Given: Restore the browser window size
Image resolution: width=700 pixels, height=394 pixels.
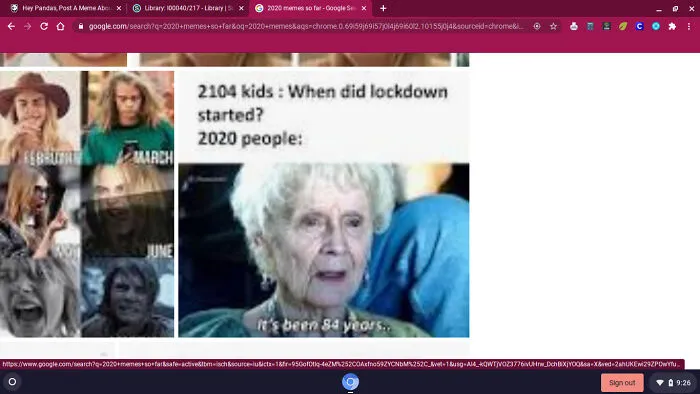Looking at the screenshot, I should click(x=675, y=8).
